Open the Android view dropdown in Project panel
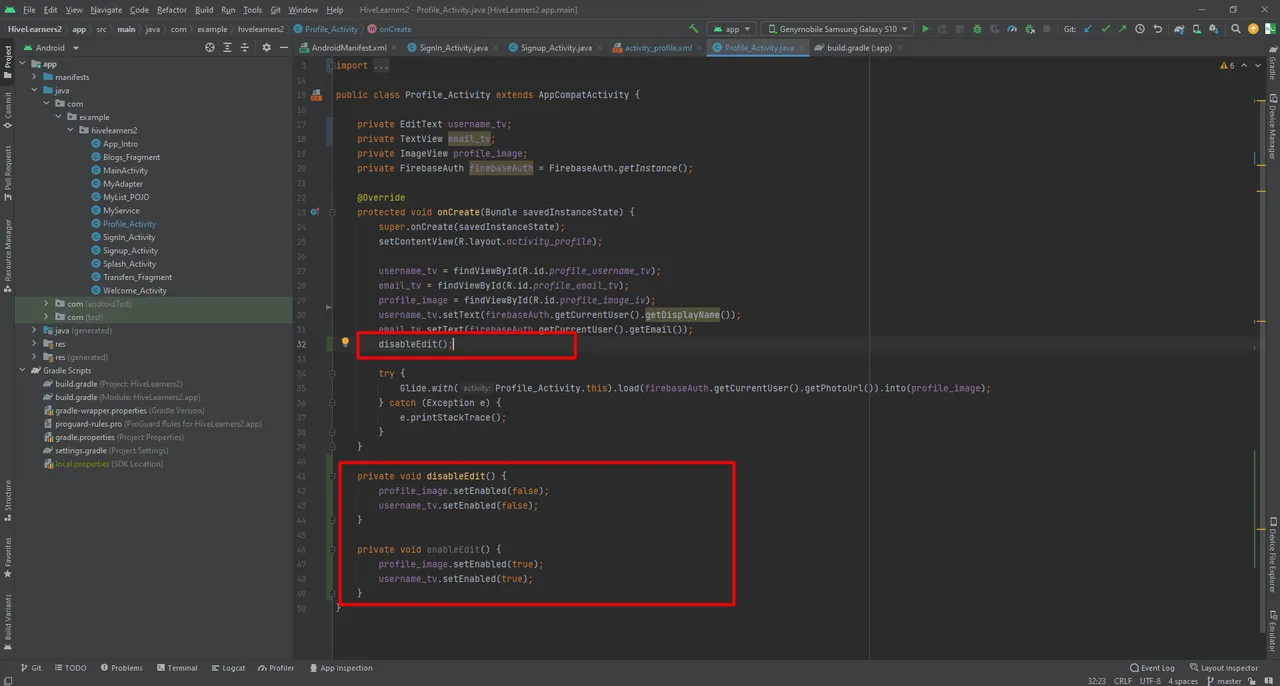This screenshot has height=686, width=1280. 50,47
